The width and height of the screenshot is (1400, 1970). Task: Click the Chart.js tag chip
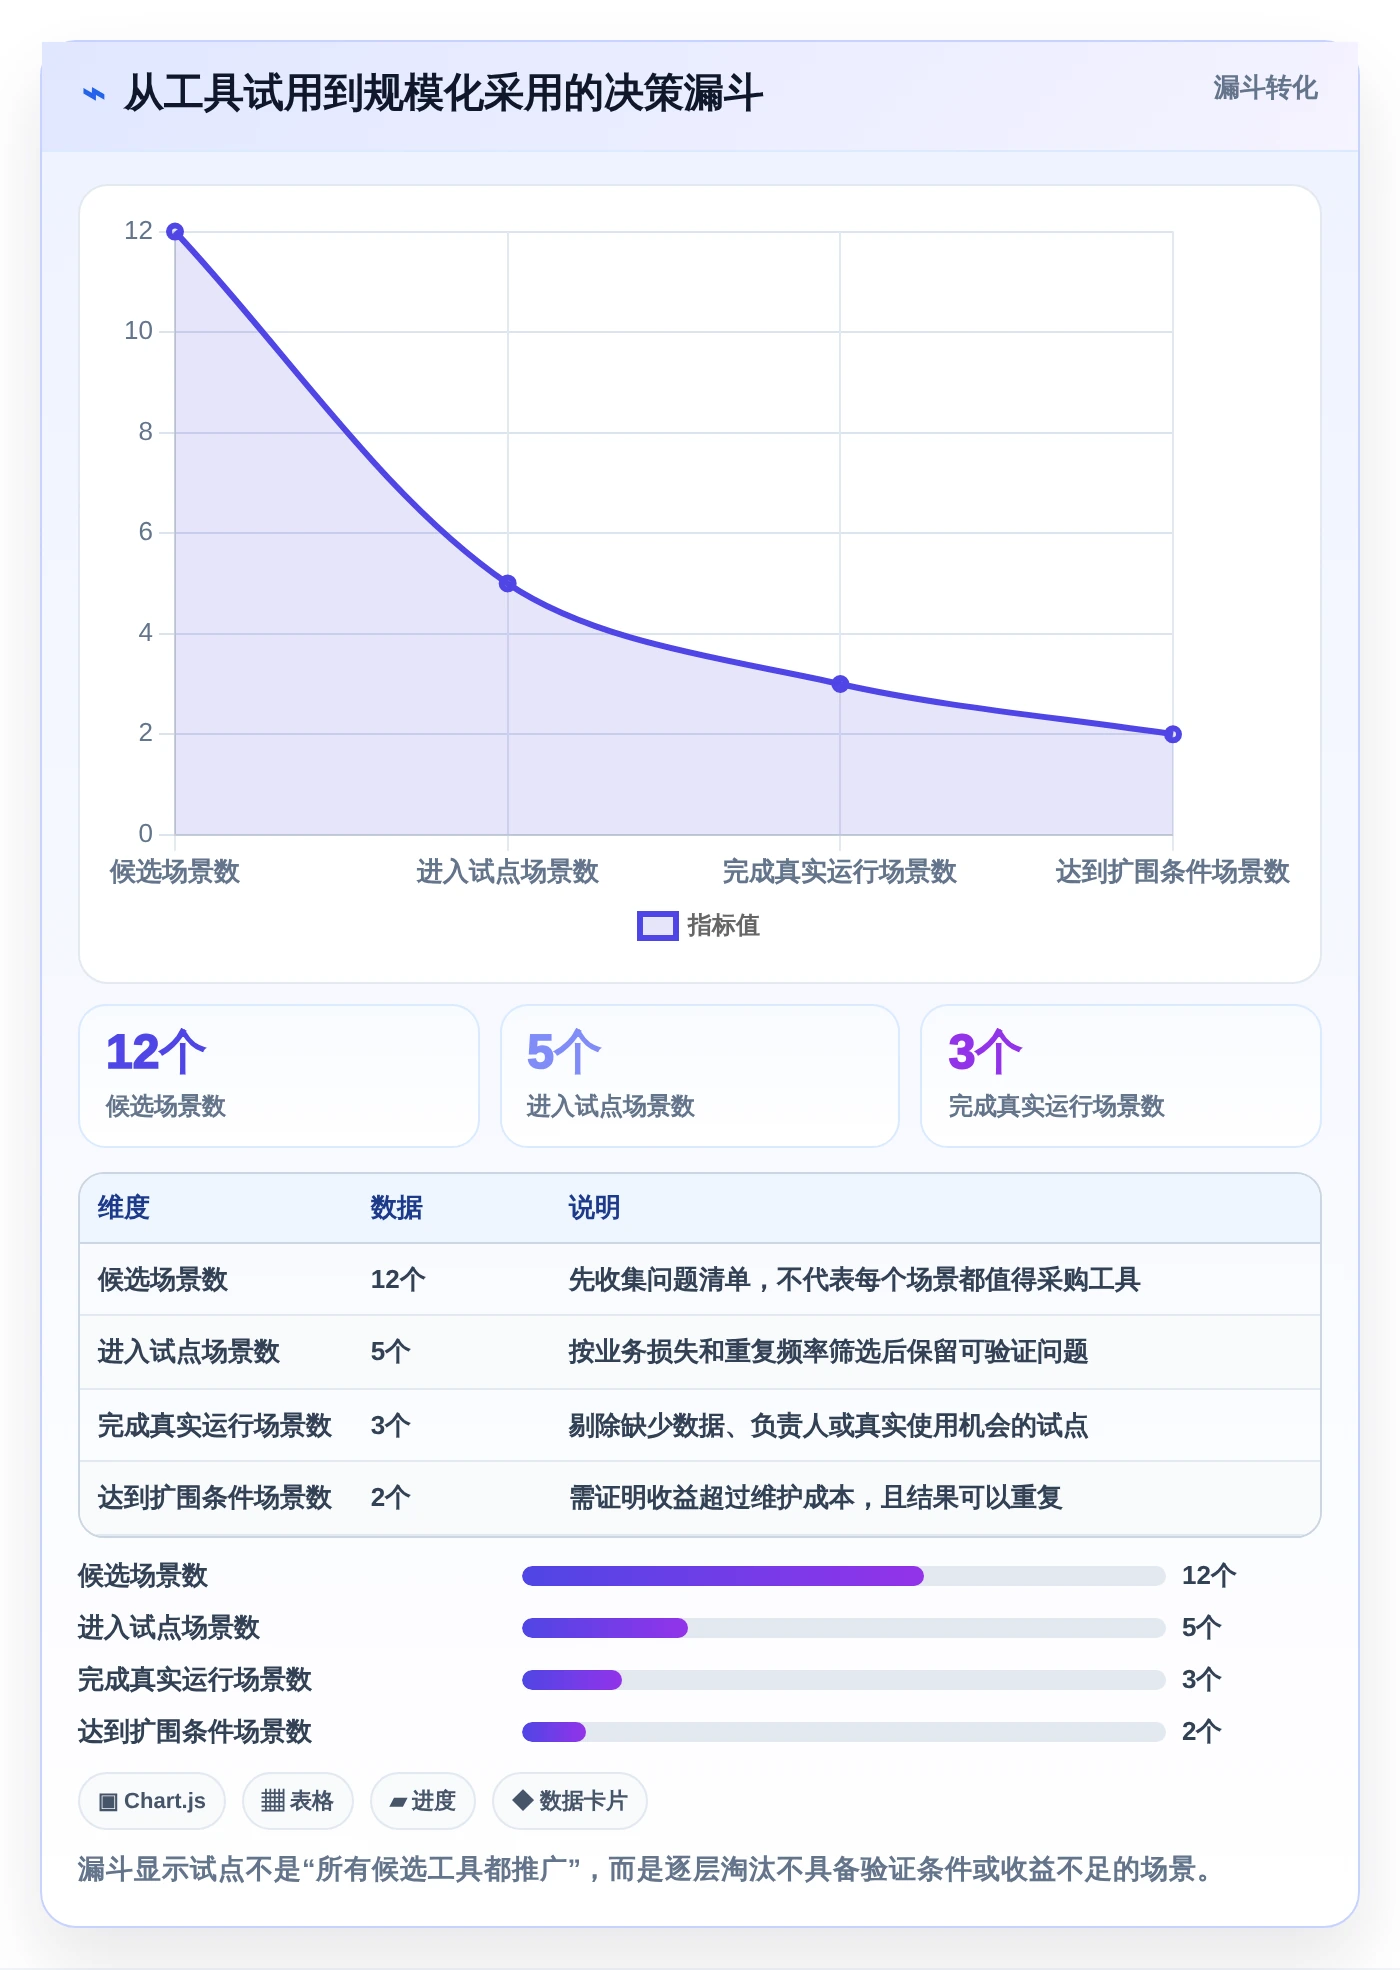[152, 1801]
